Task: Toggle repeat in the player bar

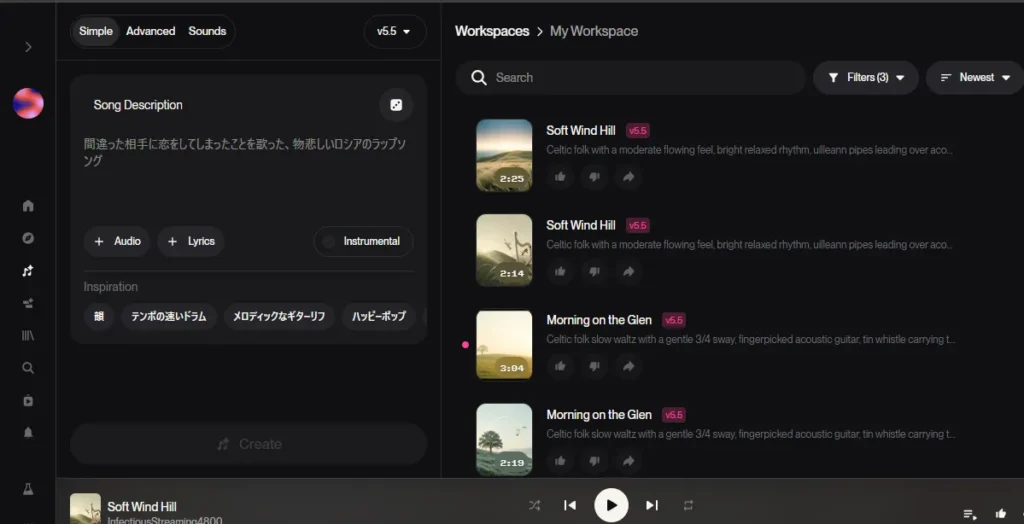Action: point(688,505)
